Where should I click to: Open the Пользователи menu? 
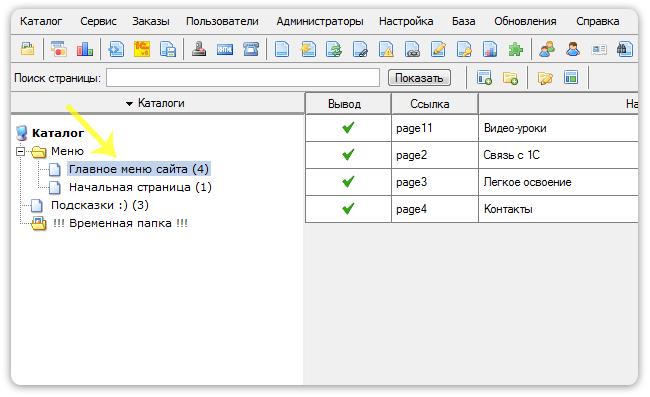[222, 21]
